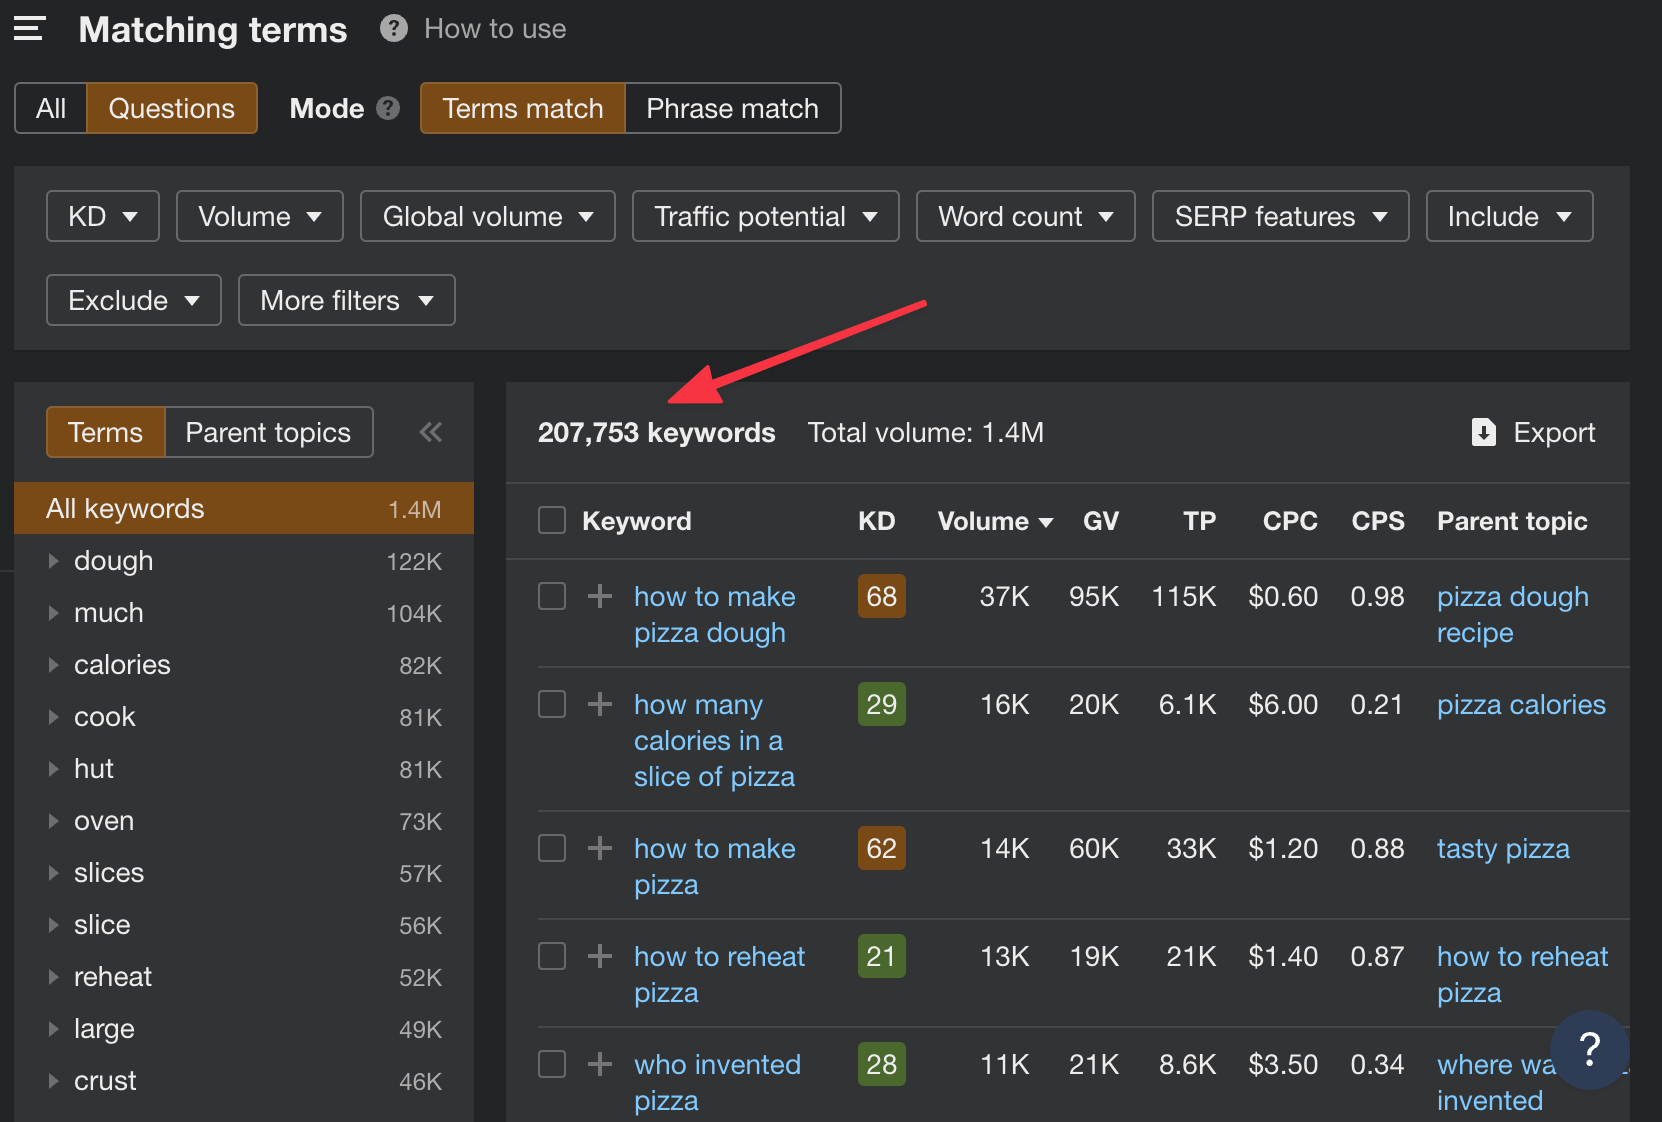Viewport: 1662px width, 1122px height.
Task: Add 'how many calories in a slice' with plus
Action: (600, 704)
